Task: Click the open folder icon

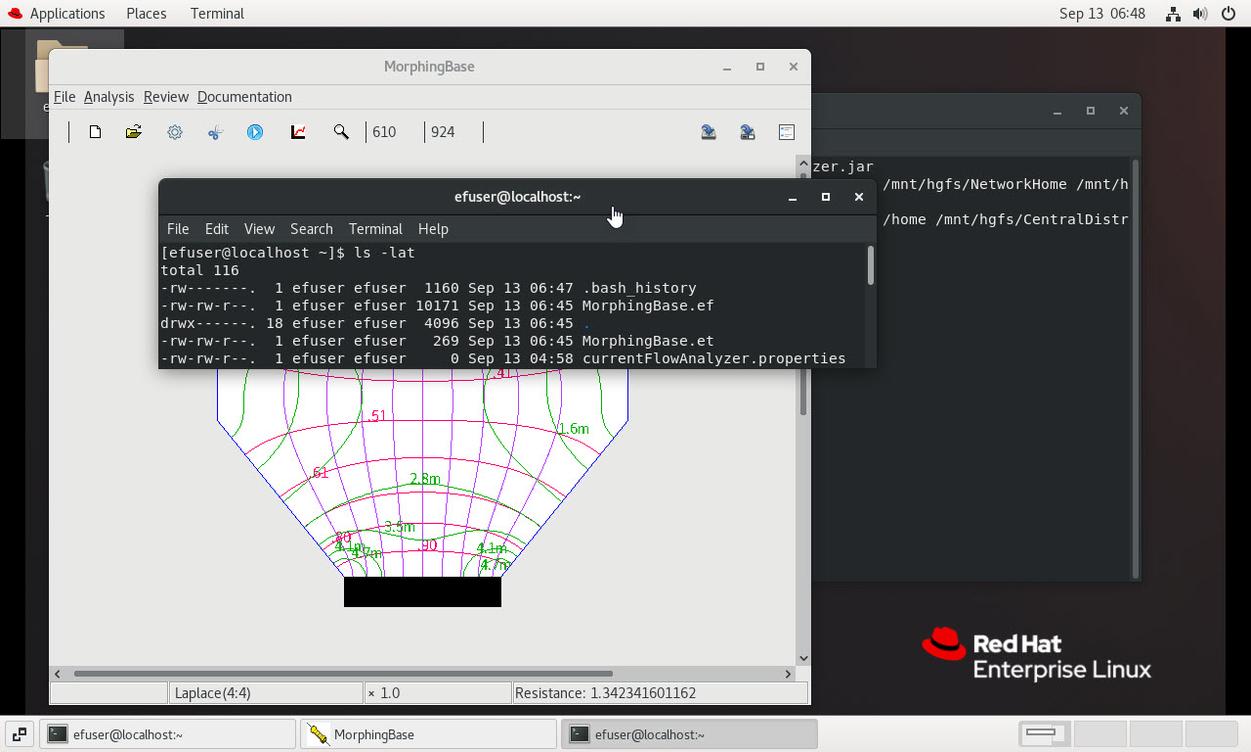Action: pyautogui.click(x=133, y=132)
